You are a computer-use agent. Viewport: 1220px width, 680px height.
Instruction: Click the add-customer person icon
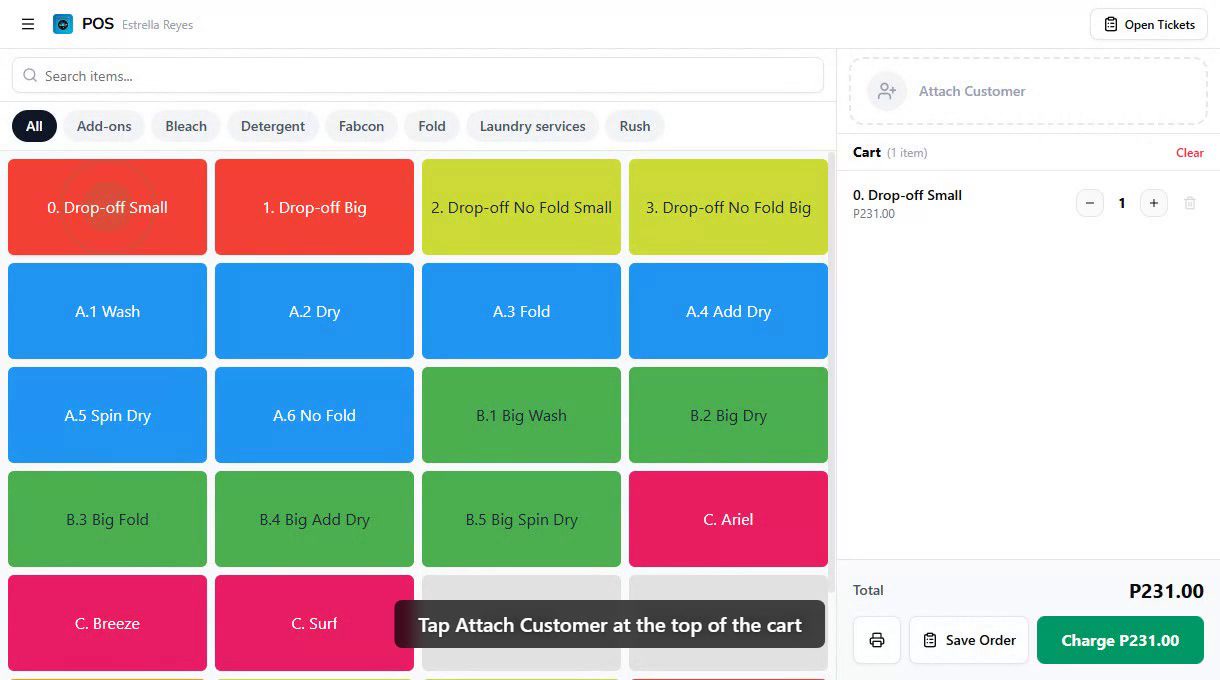tap(887, 91)
